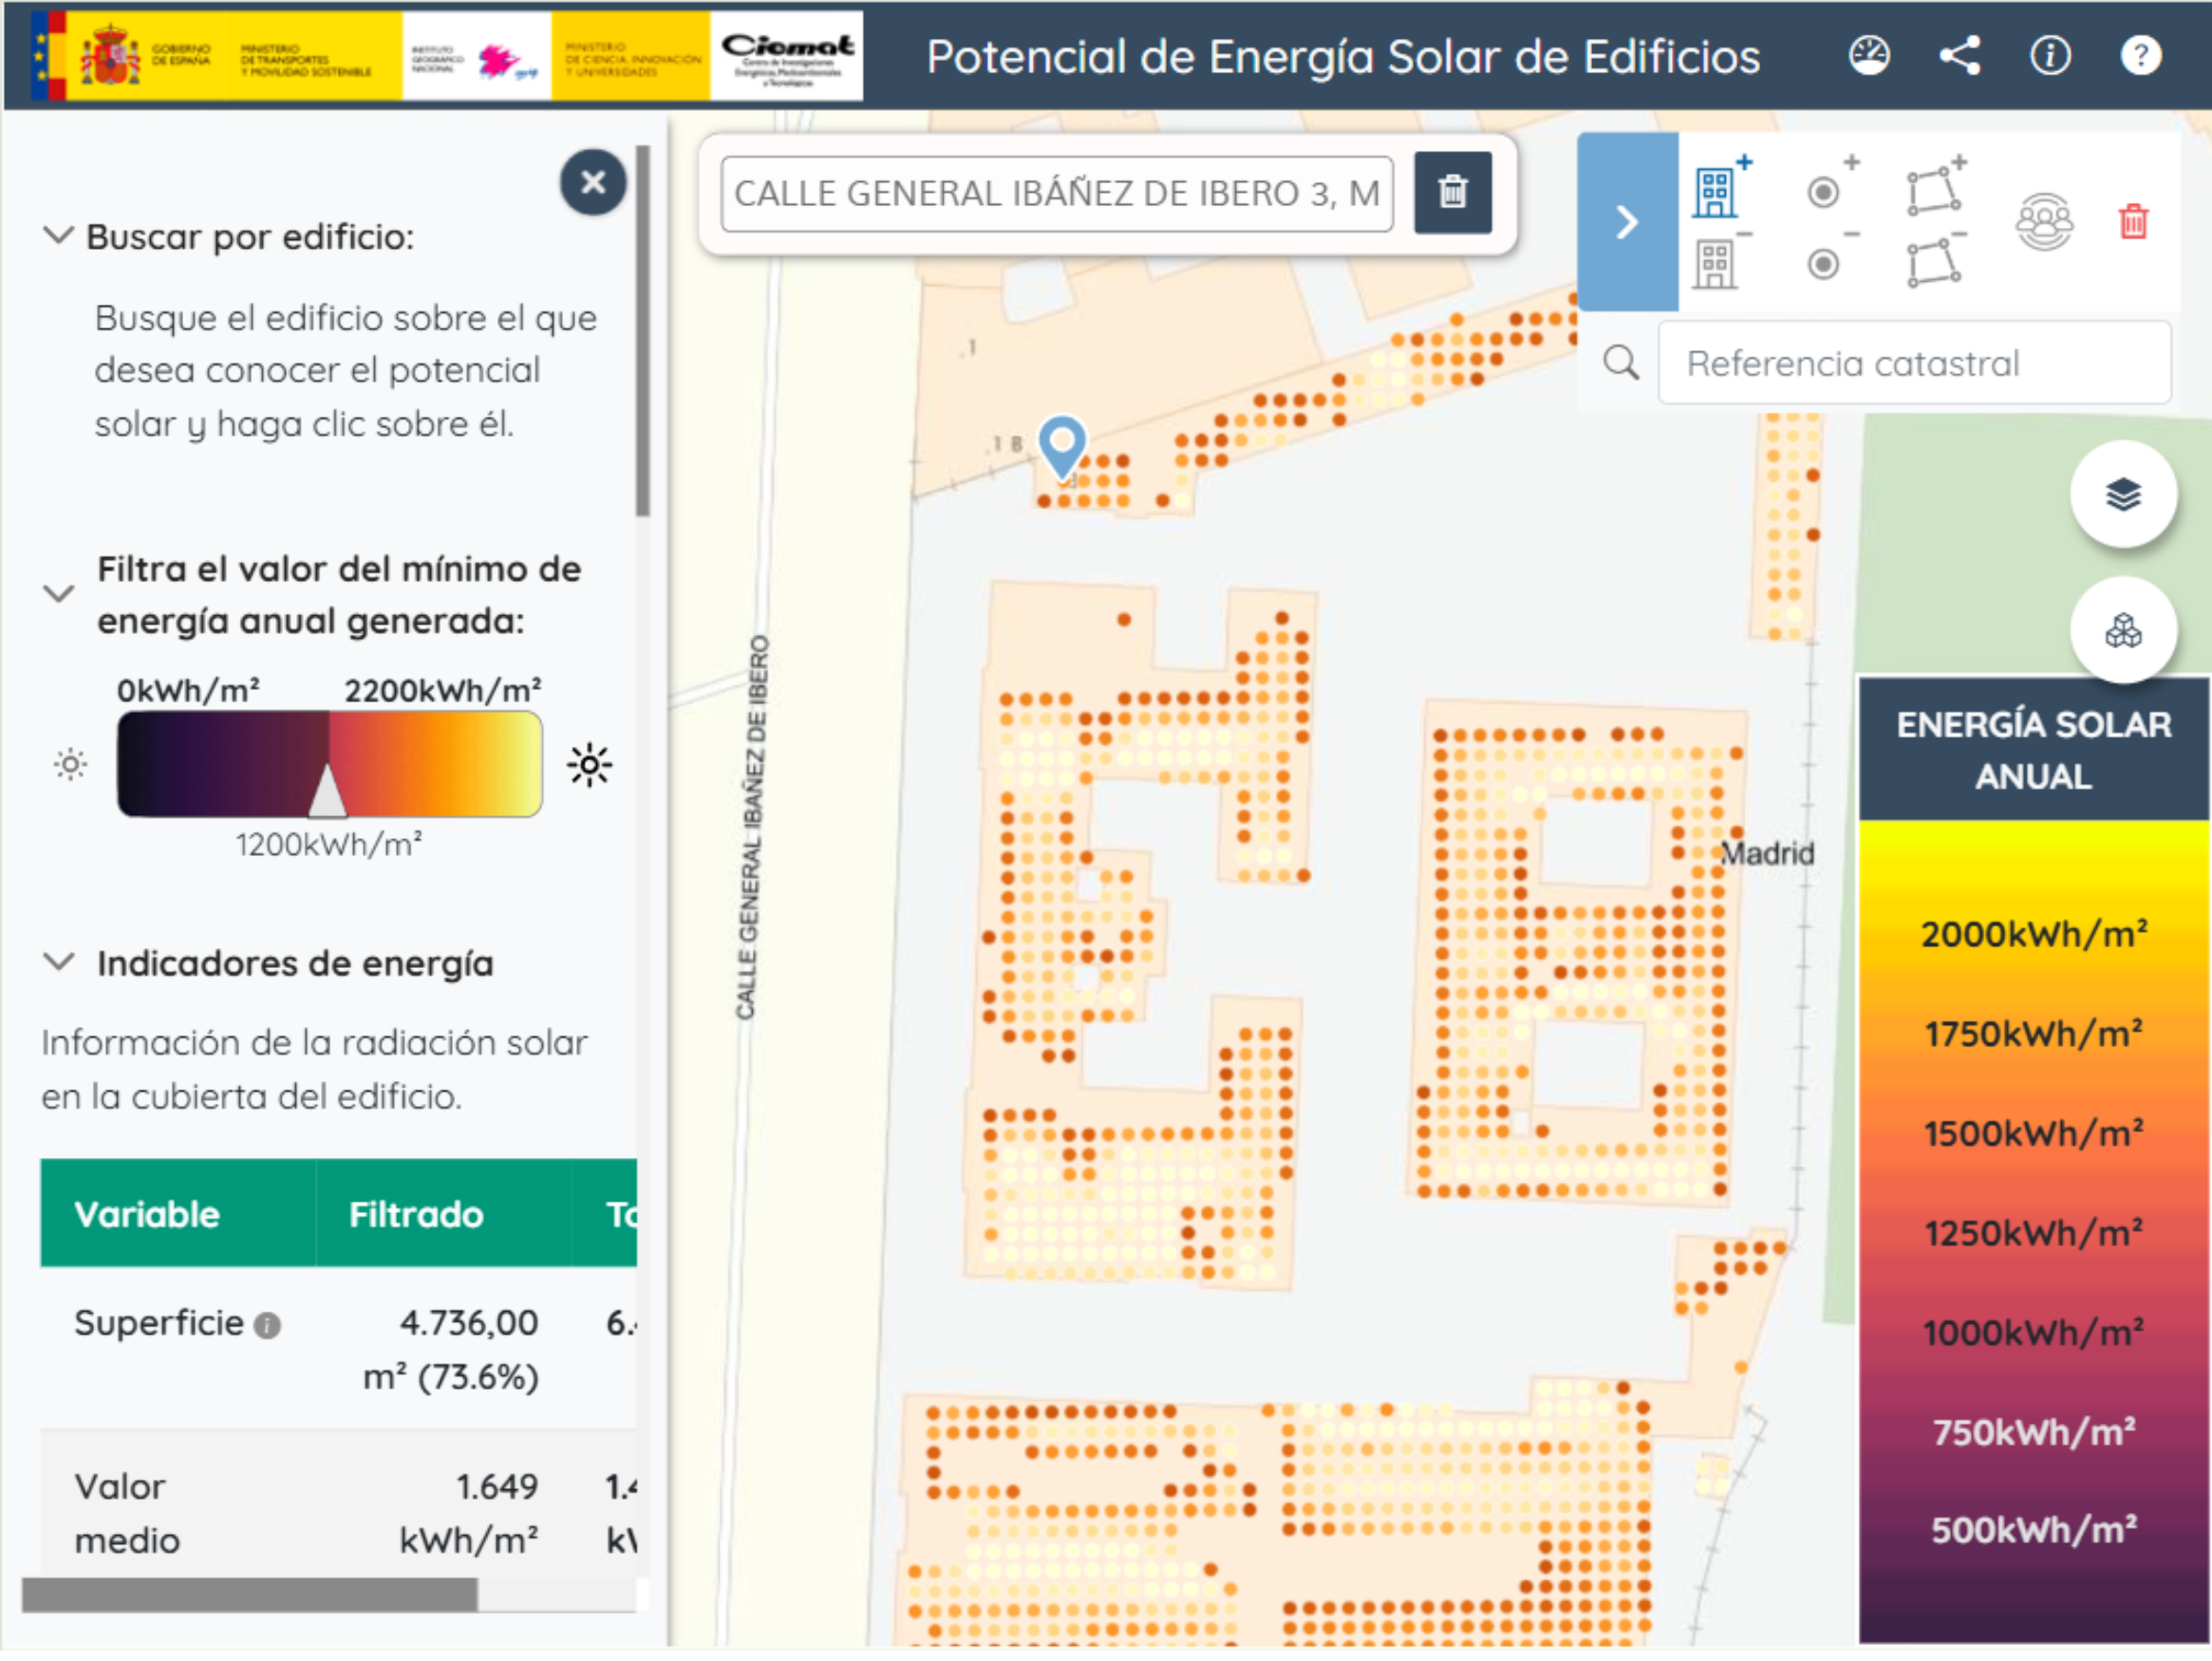Click the 3D cubes view button
Image resolution: width=2212 pixels, height=1661 pixels.
pos(2122,632)
